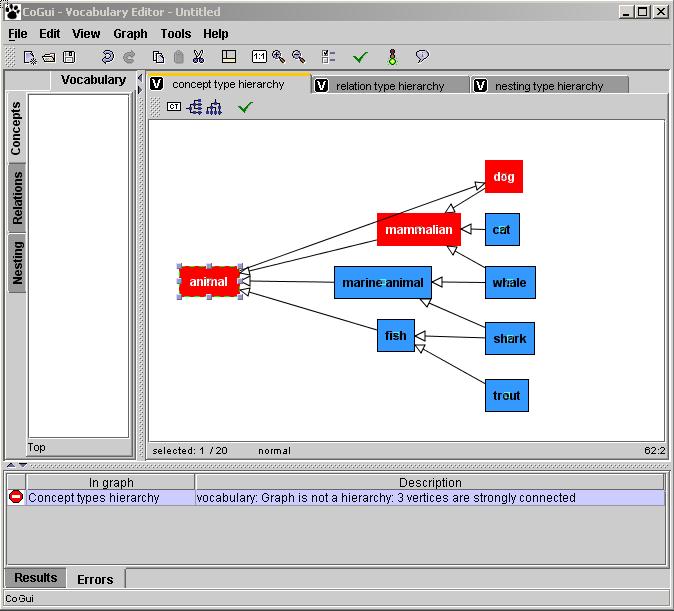Image resolution: width=674 pixels, height=611 pixels.
Task: Click the traffic light icon
Action: click(x=392, y=57)
